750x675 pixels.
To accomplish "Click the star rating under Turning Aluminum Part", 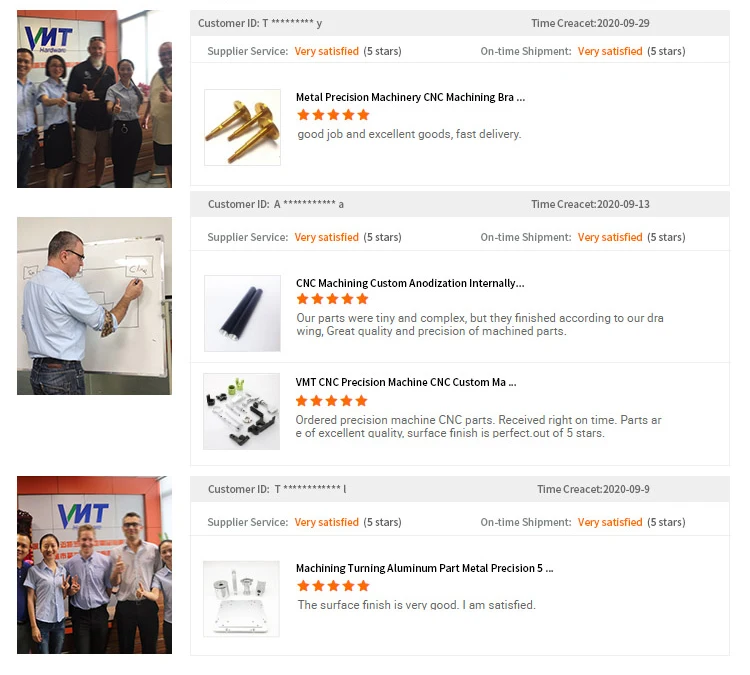I will (x=333, y=586).
